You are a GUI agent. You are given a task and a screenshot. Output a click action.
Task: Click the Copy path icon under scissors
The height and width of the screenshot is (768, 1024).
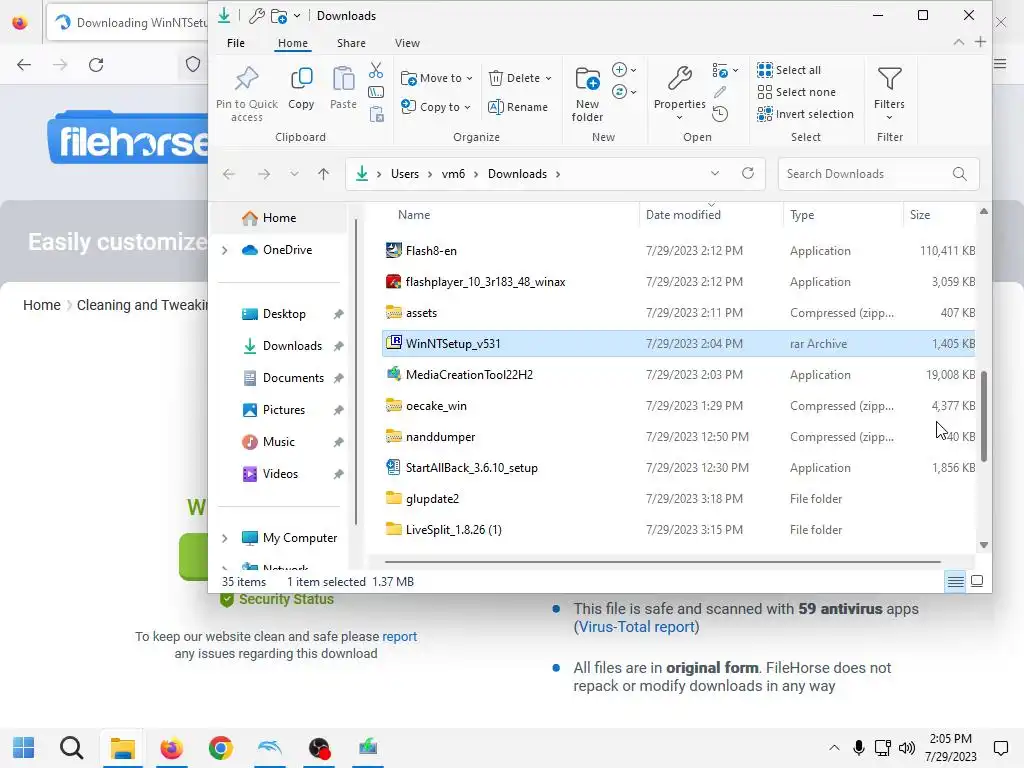pos(376,92)
